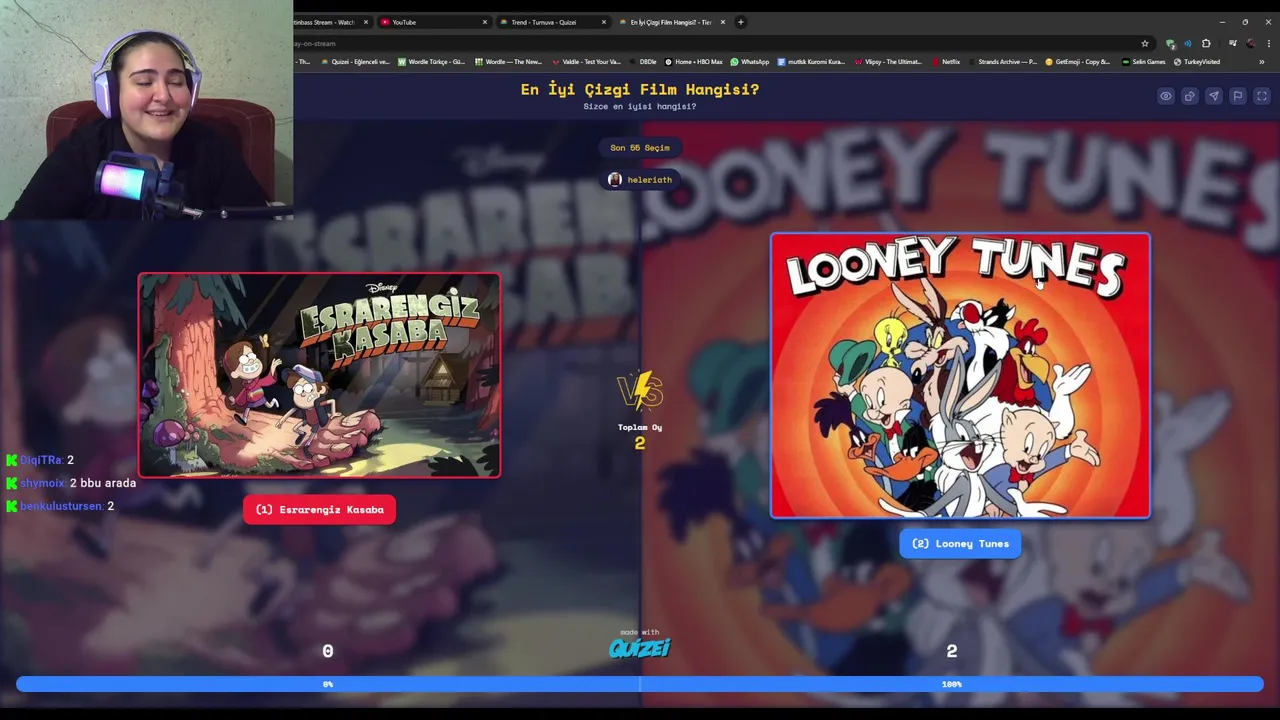Click the Quizei logo at the bottom
The width and height of the screenshot is (1280, 720).
tap(640, 648)
